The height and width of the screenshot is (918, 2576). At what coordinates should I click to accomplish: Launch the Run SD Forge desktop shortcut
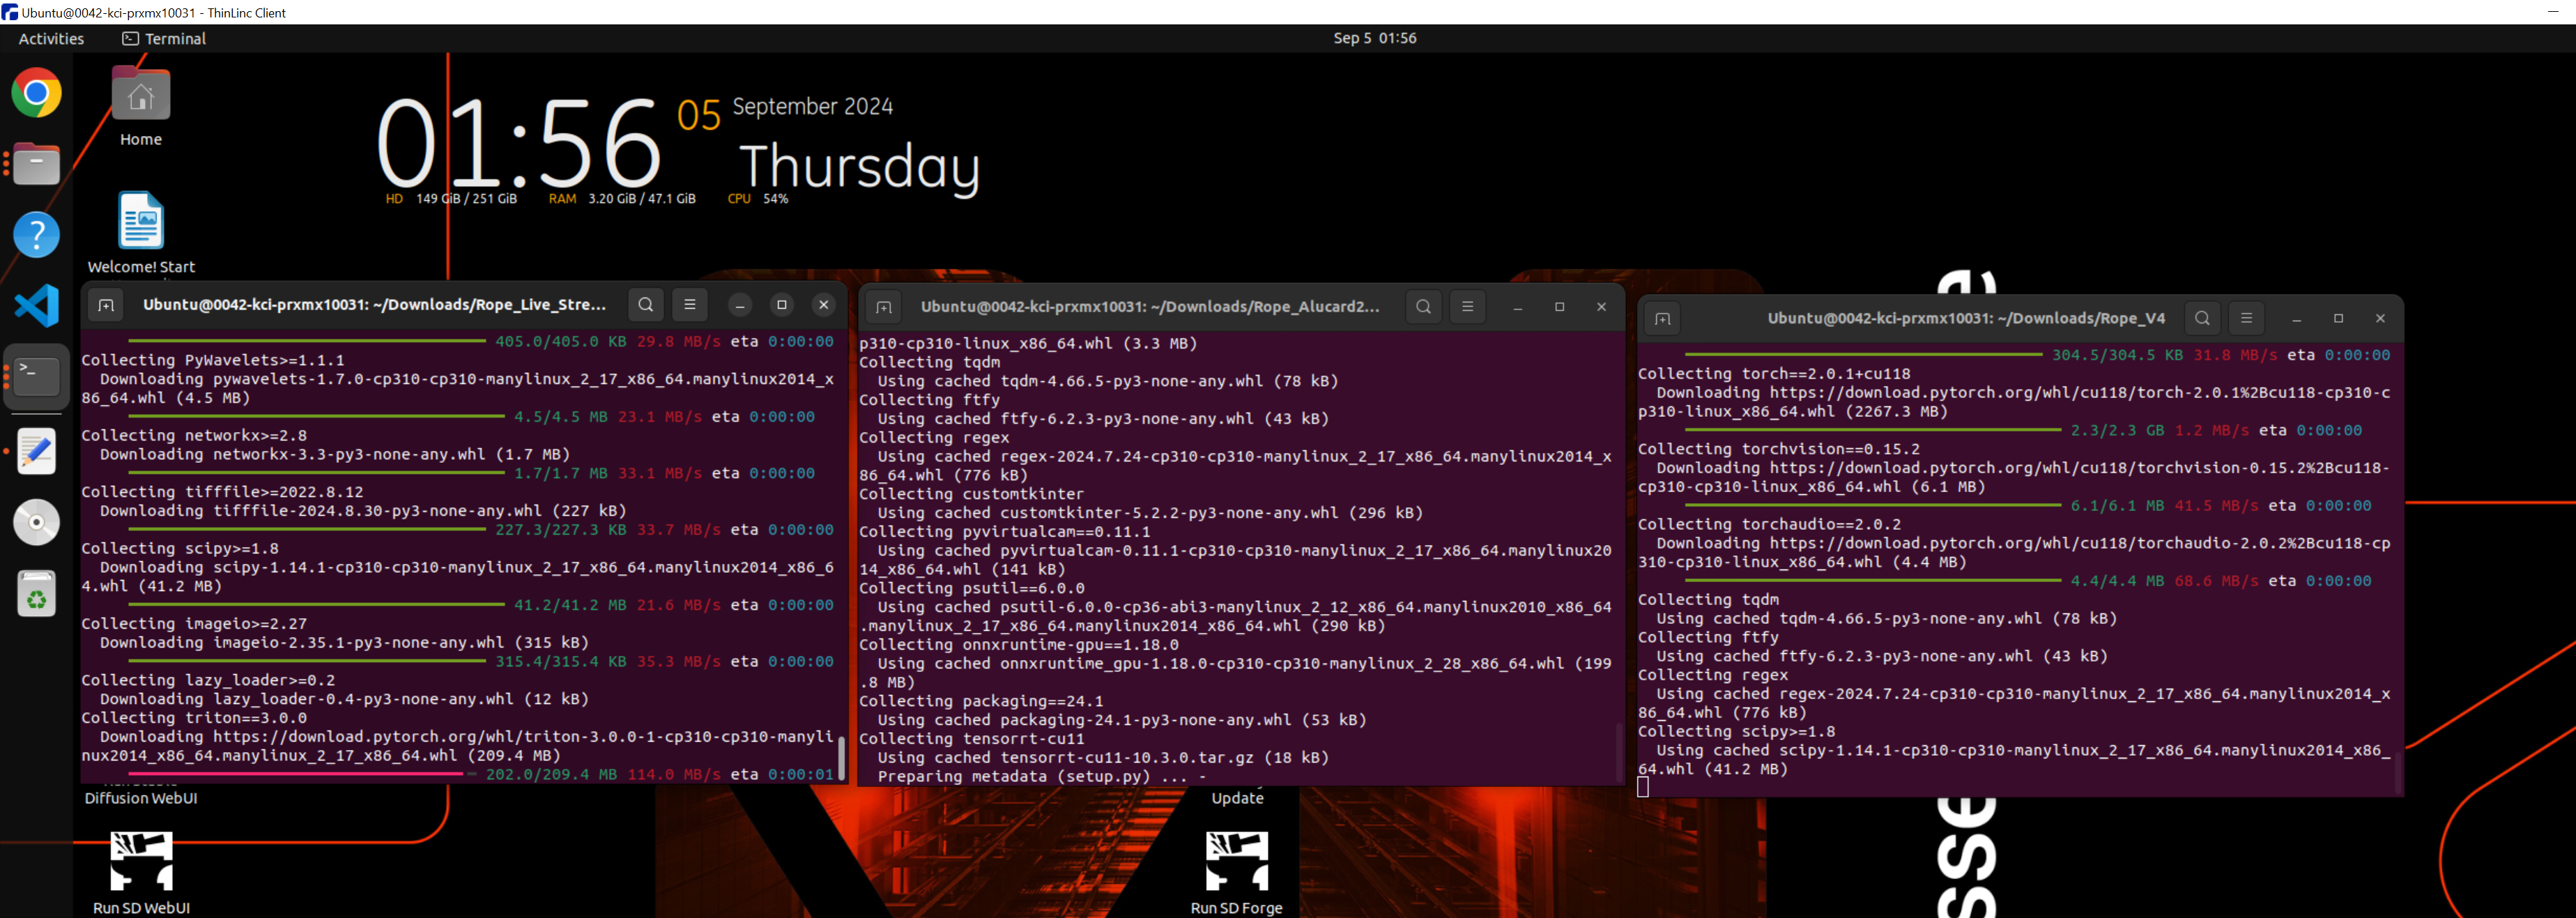(x=1236, y=861)
